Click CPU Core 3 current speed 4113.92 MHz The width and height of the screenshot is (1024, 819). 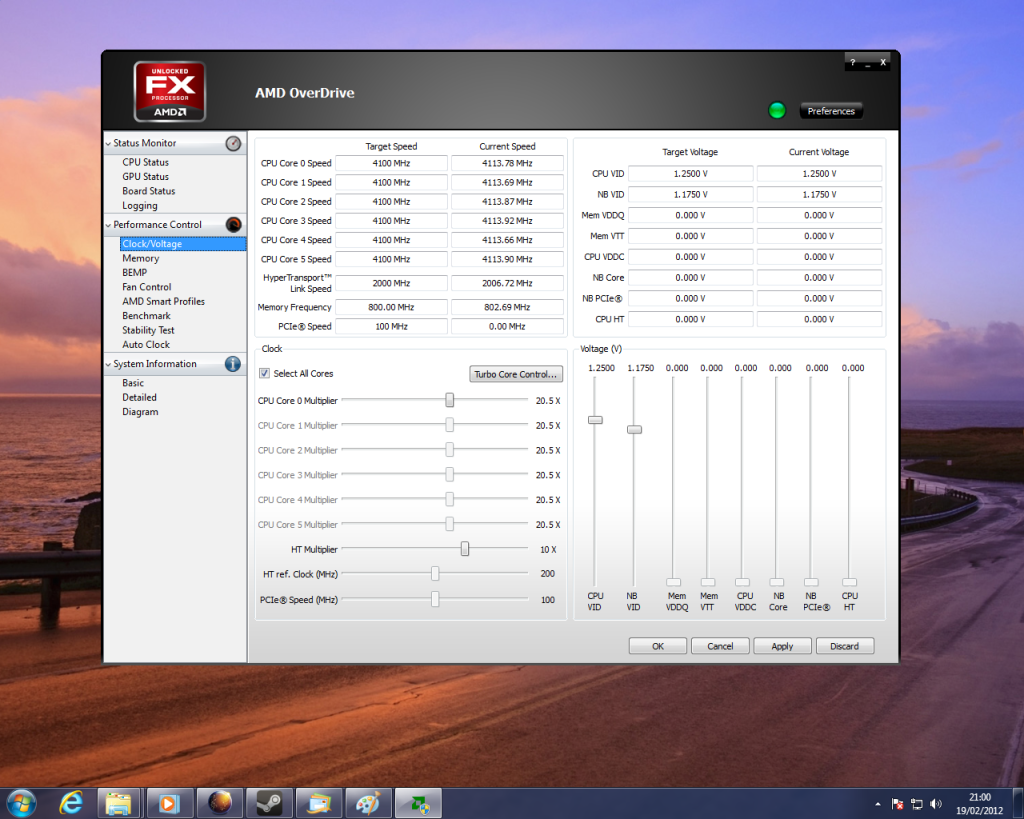coord(507,221)
